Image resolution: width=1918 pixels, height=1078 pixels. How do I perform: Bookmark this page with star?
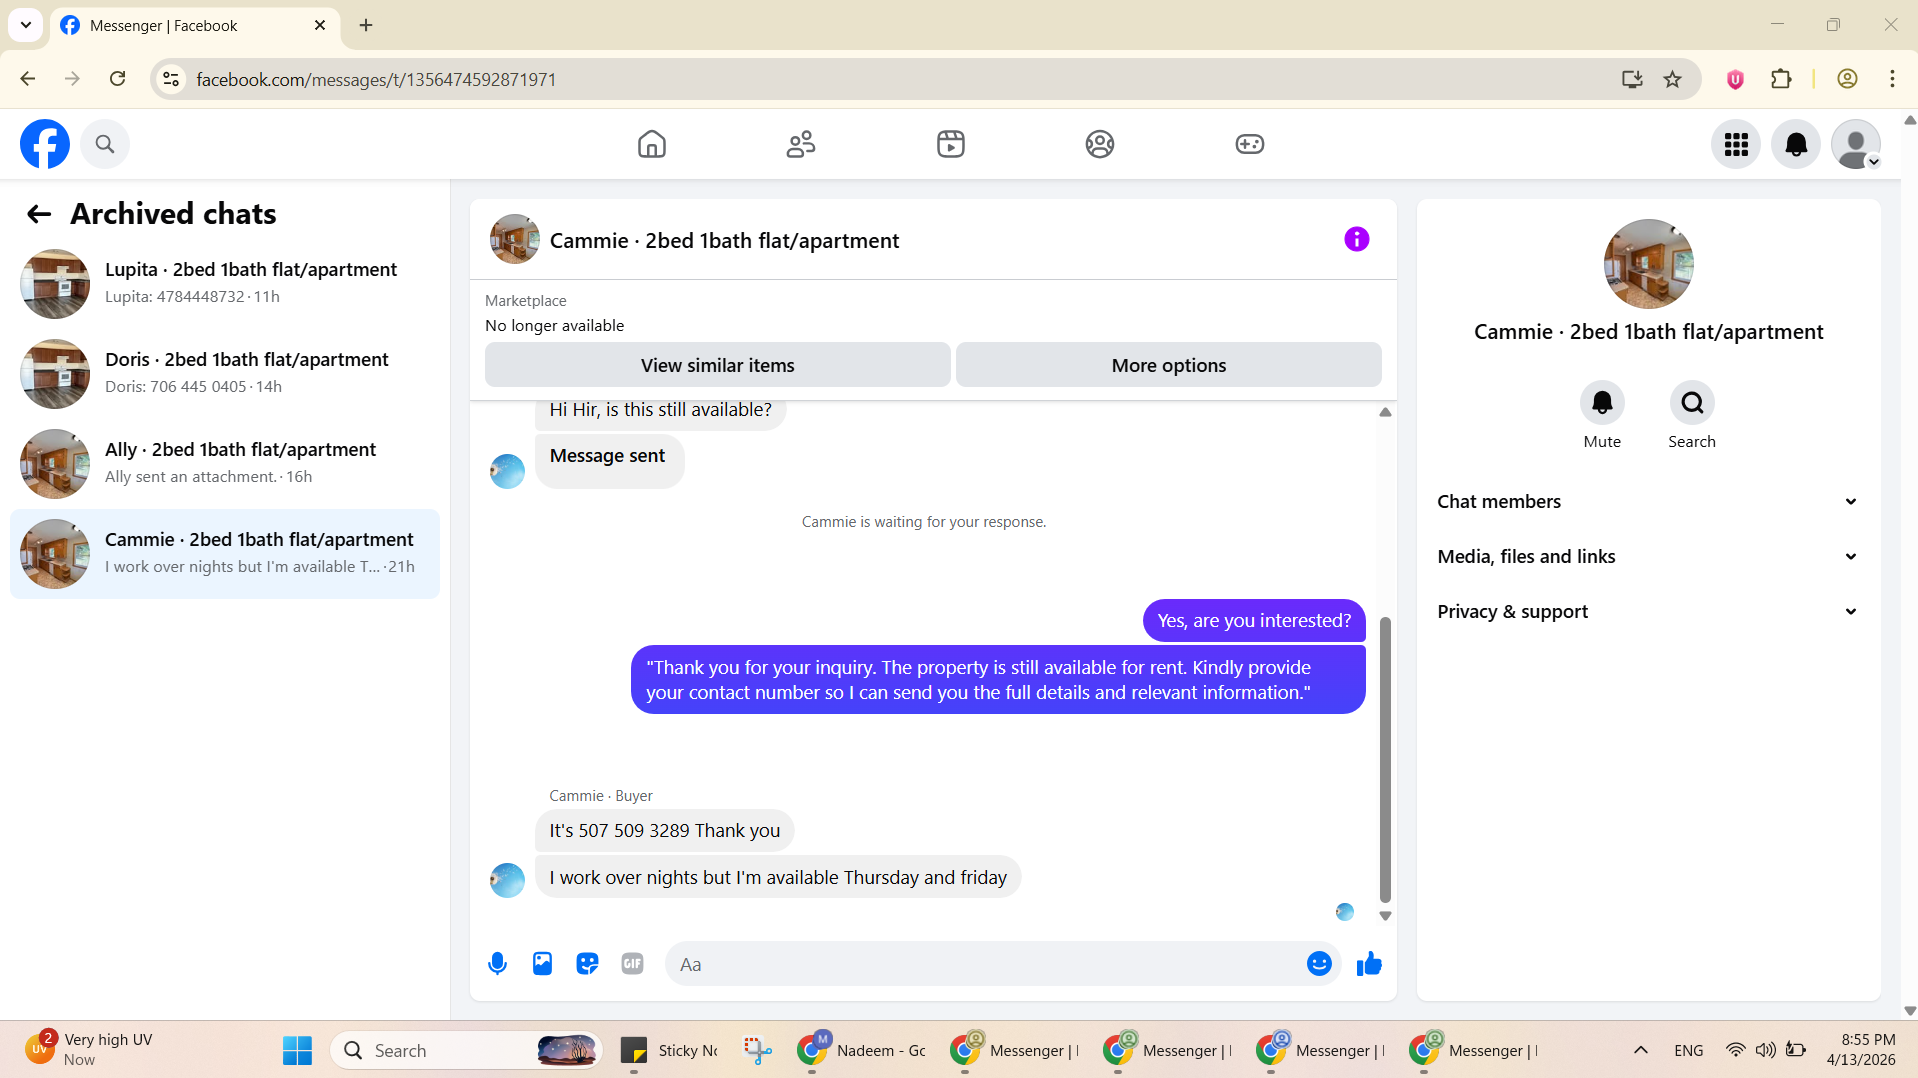[1672, 79]
